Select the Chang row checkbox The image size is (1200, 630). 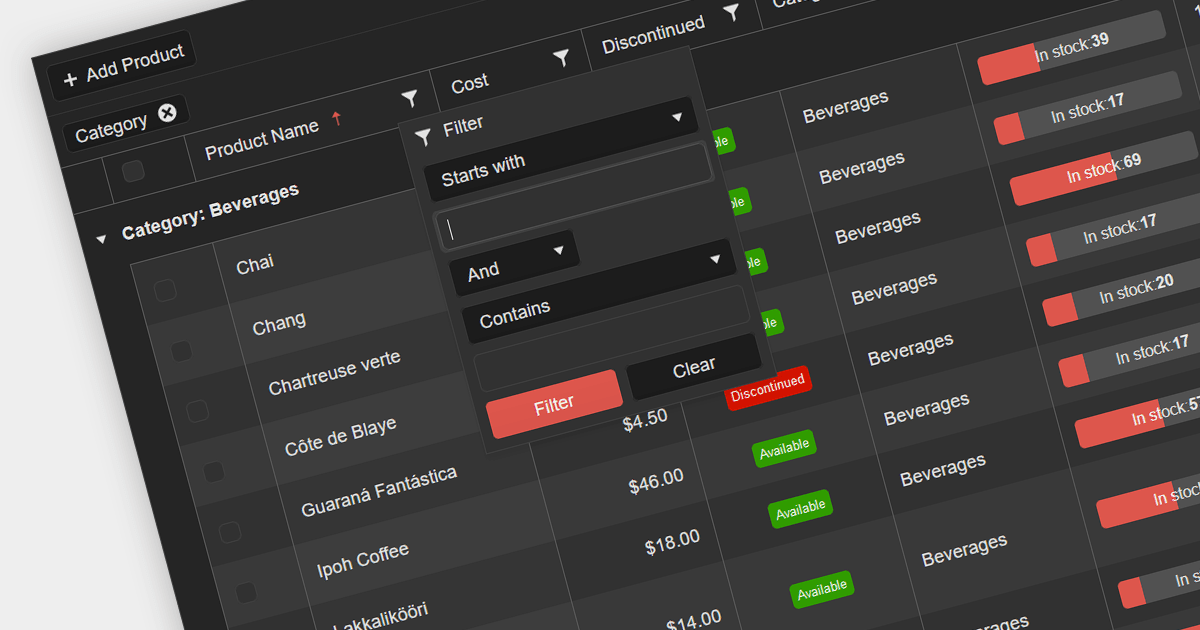(x=181, y=351)
